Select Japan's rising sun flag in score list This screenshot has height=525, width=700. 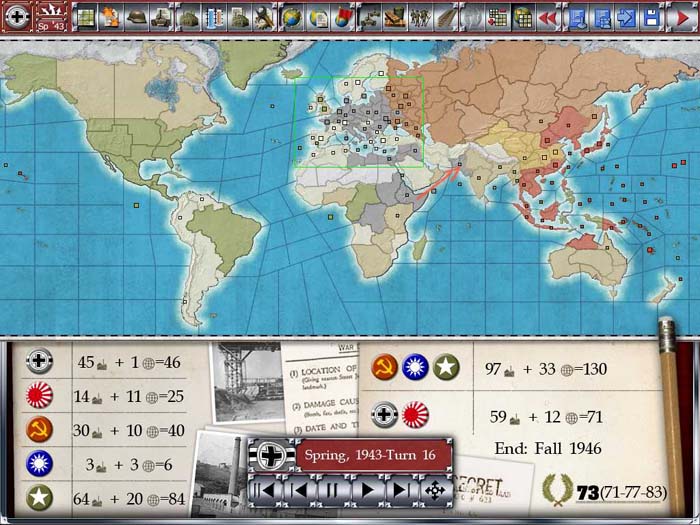click(39, 395)
